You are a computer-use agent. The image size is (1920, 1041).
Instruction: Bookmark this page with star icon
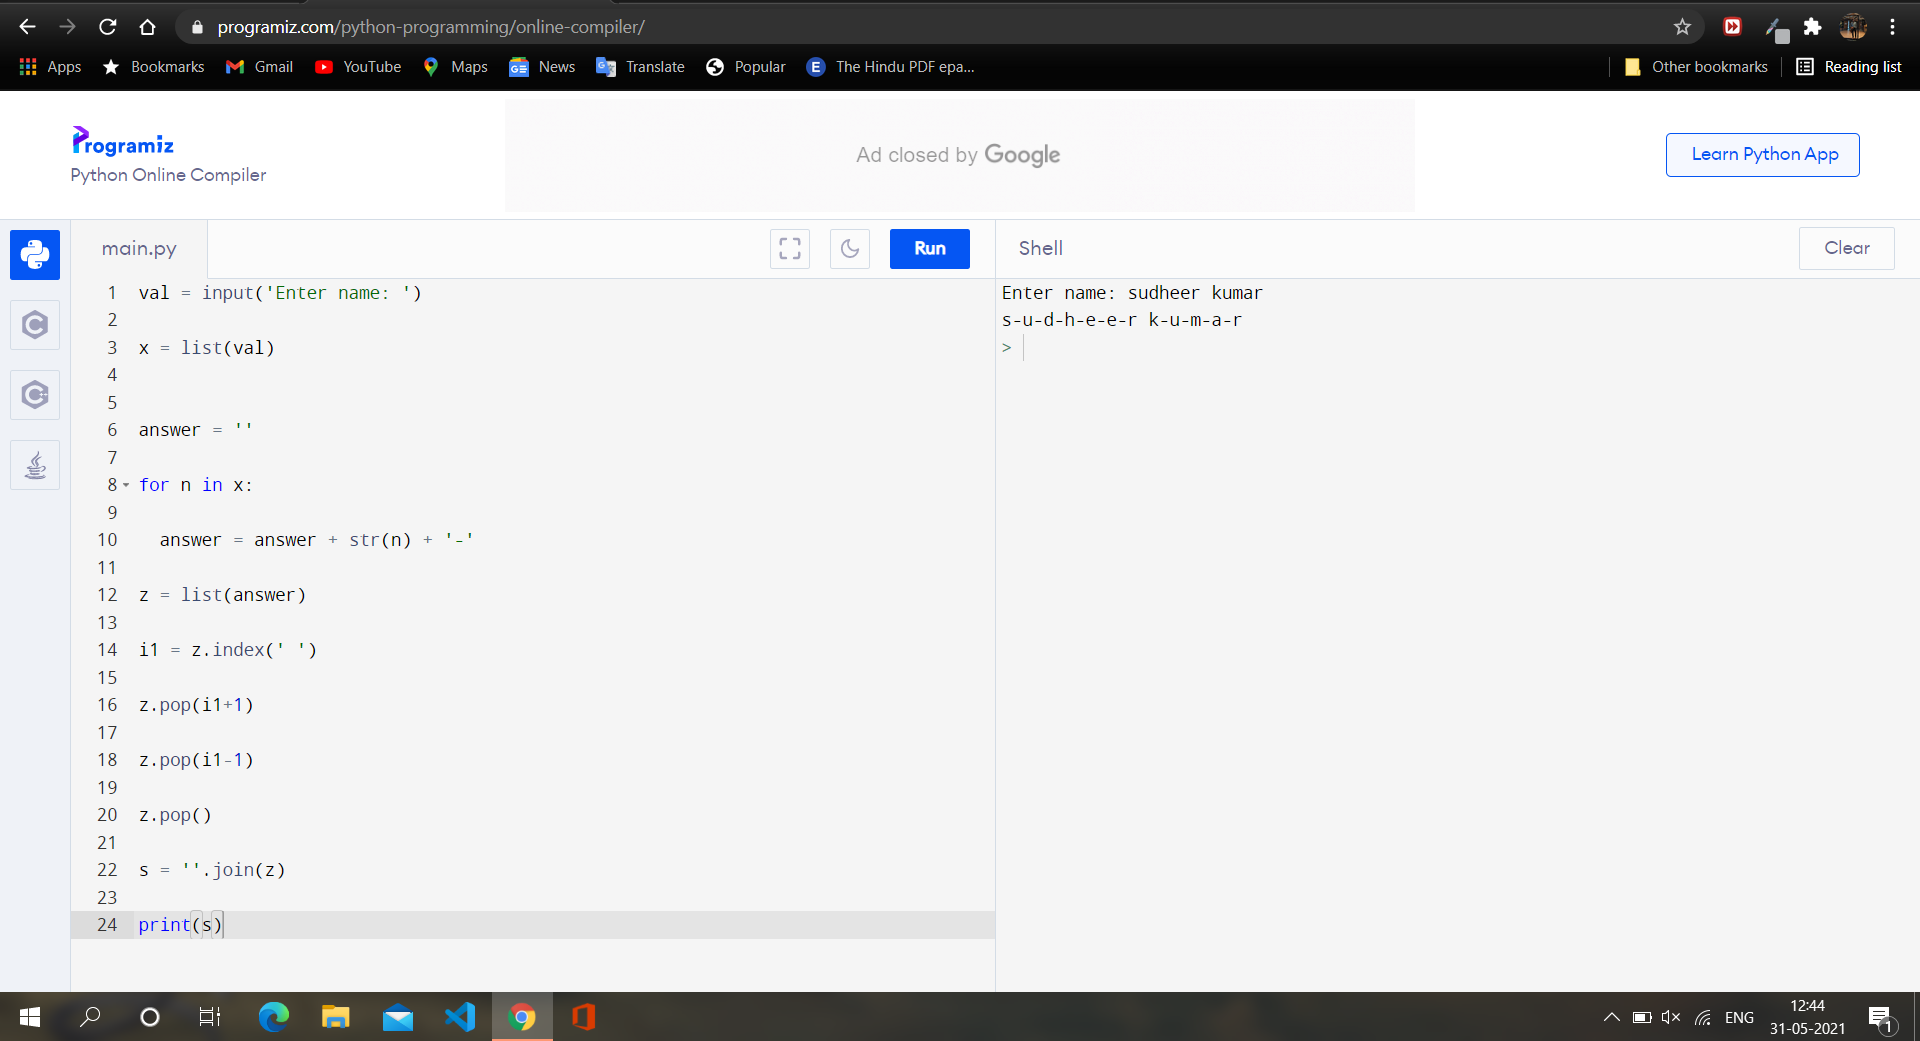(1682, 27)
